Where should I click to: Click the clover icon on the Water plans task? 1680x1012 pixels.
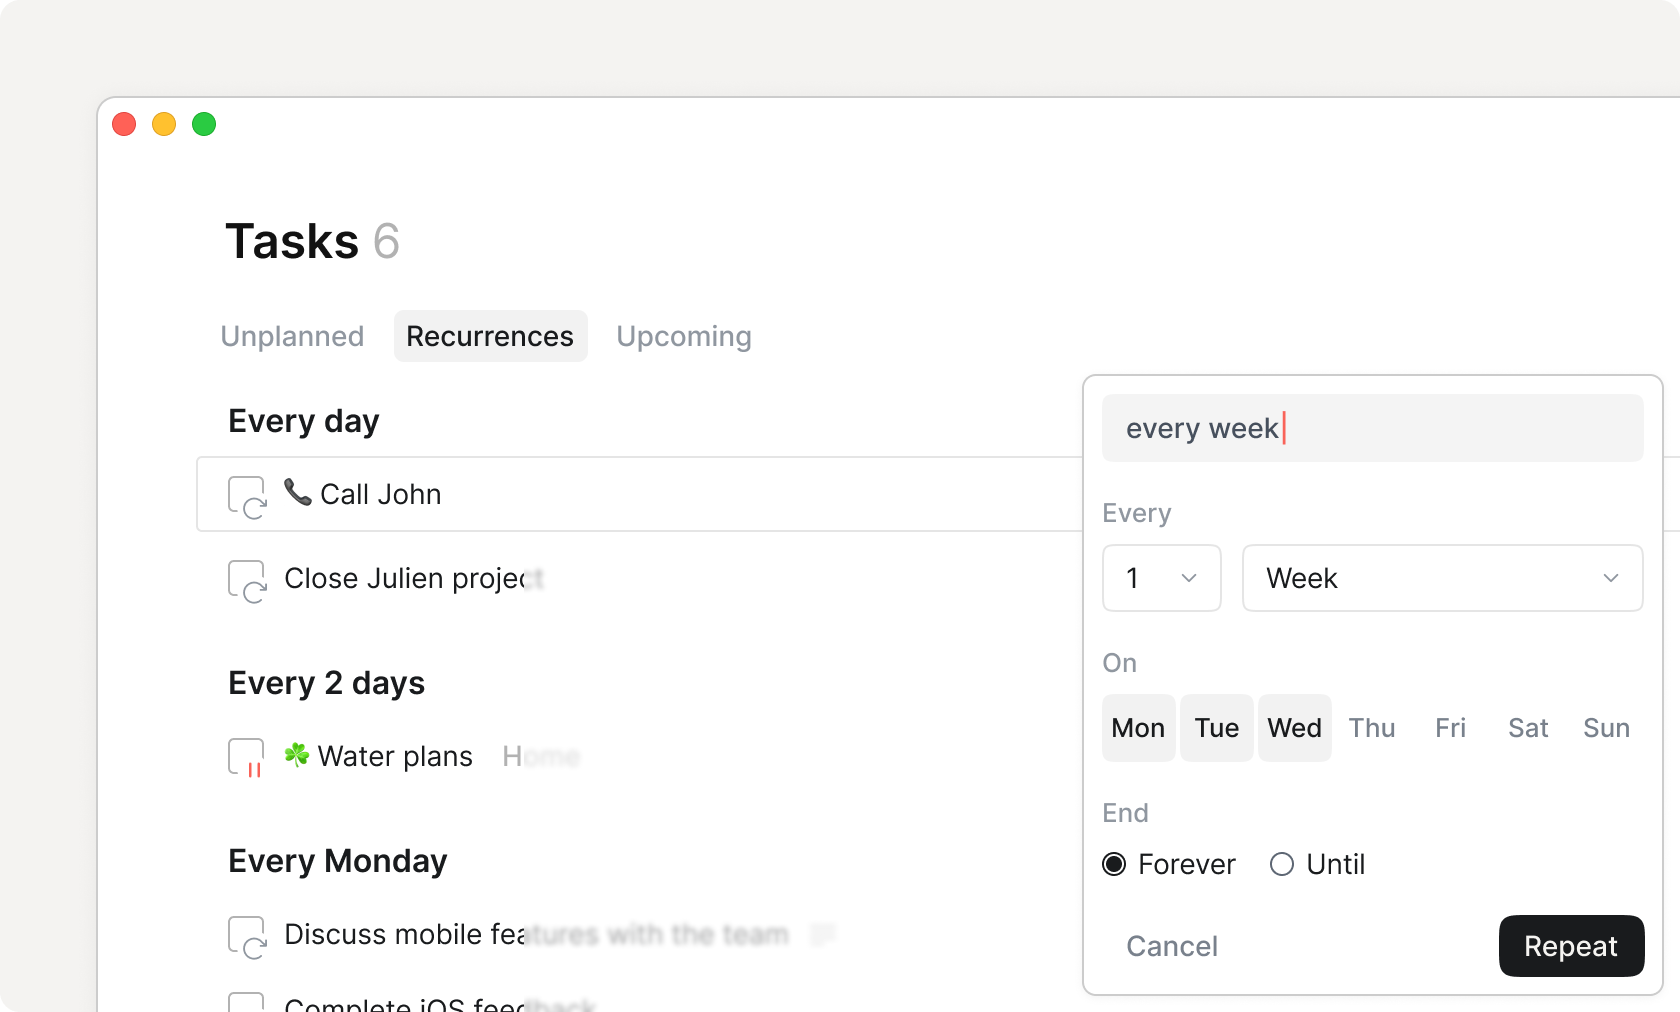pyautogui.click(x=296, y=755)
